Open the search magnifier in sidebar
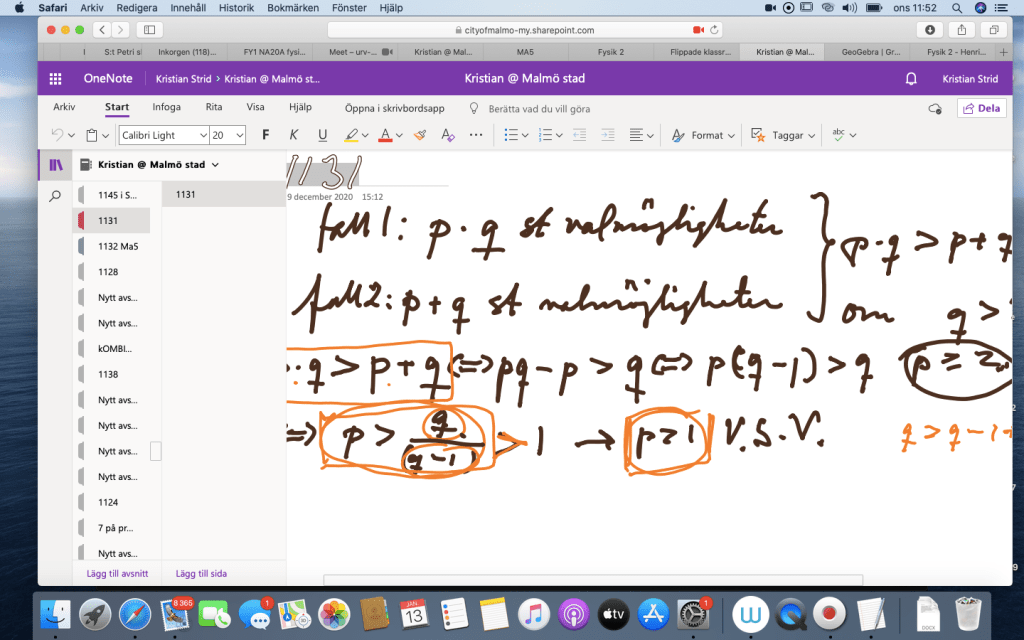Image resolution: width=1024 pixels, height=640 pixels. pos(55,196)
